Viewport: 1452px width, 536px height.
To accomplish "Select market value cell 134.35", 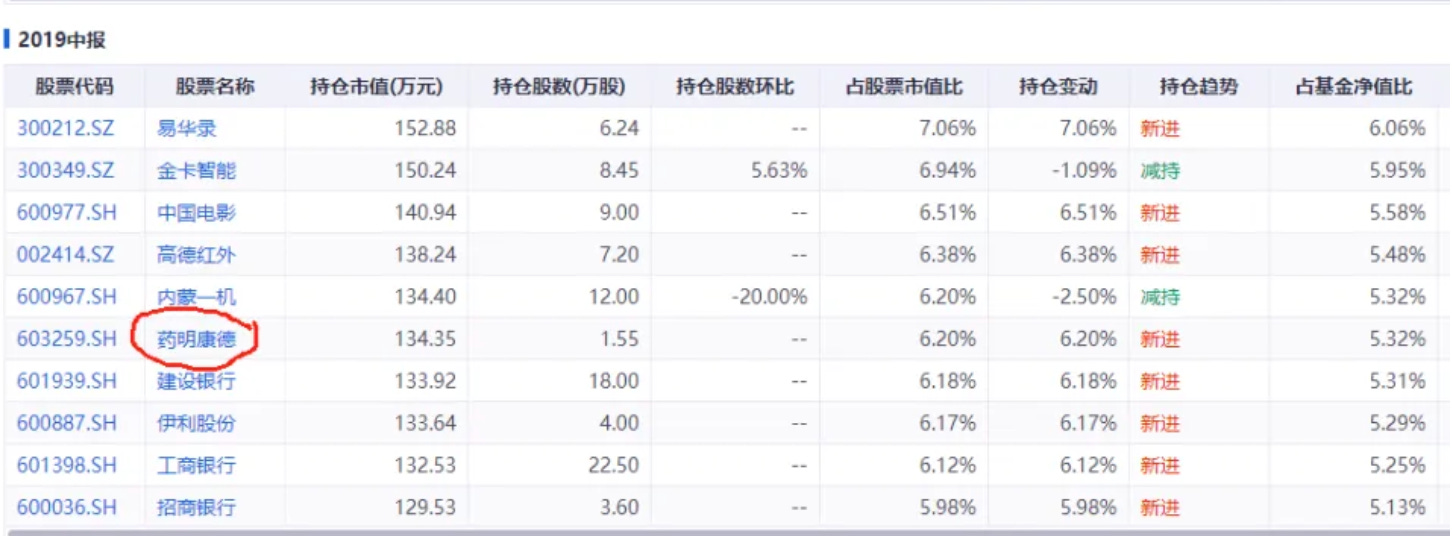I will pyautogui.click(x=426, y=339).
